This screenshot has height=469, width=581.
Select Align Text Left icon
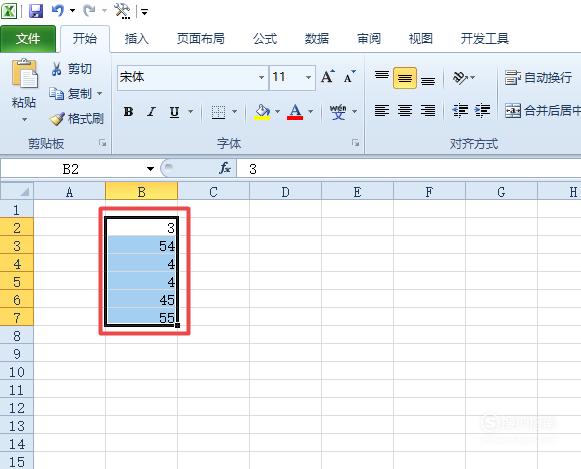(382, 110)
